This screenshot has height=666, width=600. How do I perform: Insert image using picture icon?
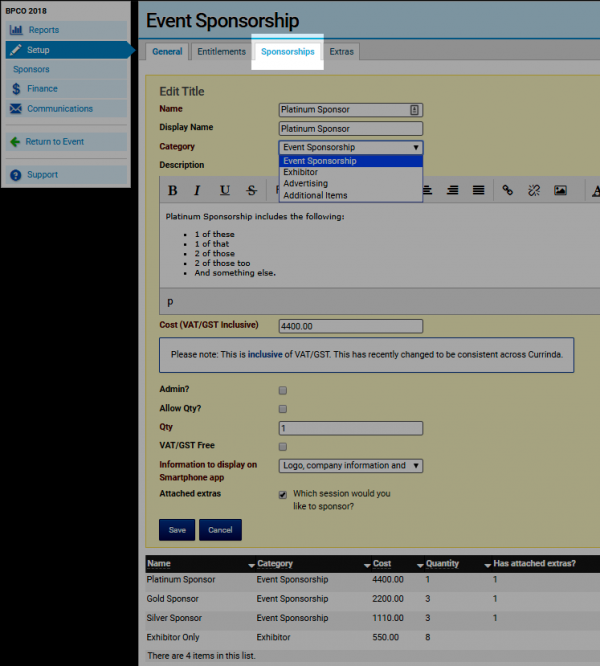[x=560, y=190]
